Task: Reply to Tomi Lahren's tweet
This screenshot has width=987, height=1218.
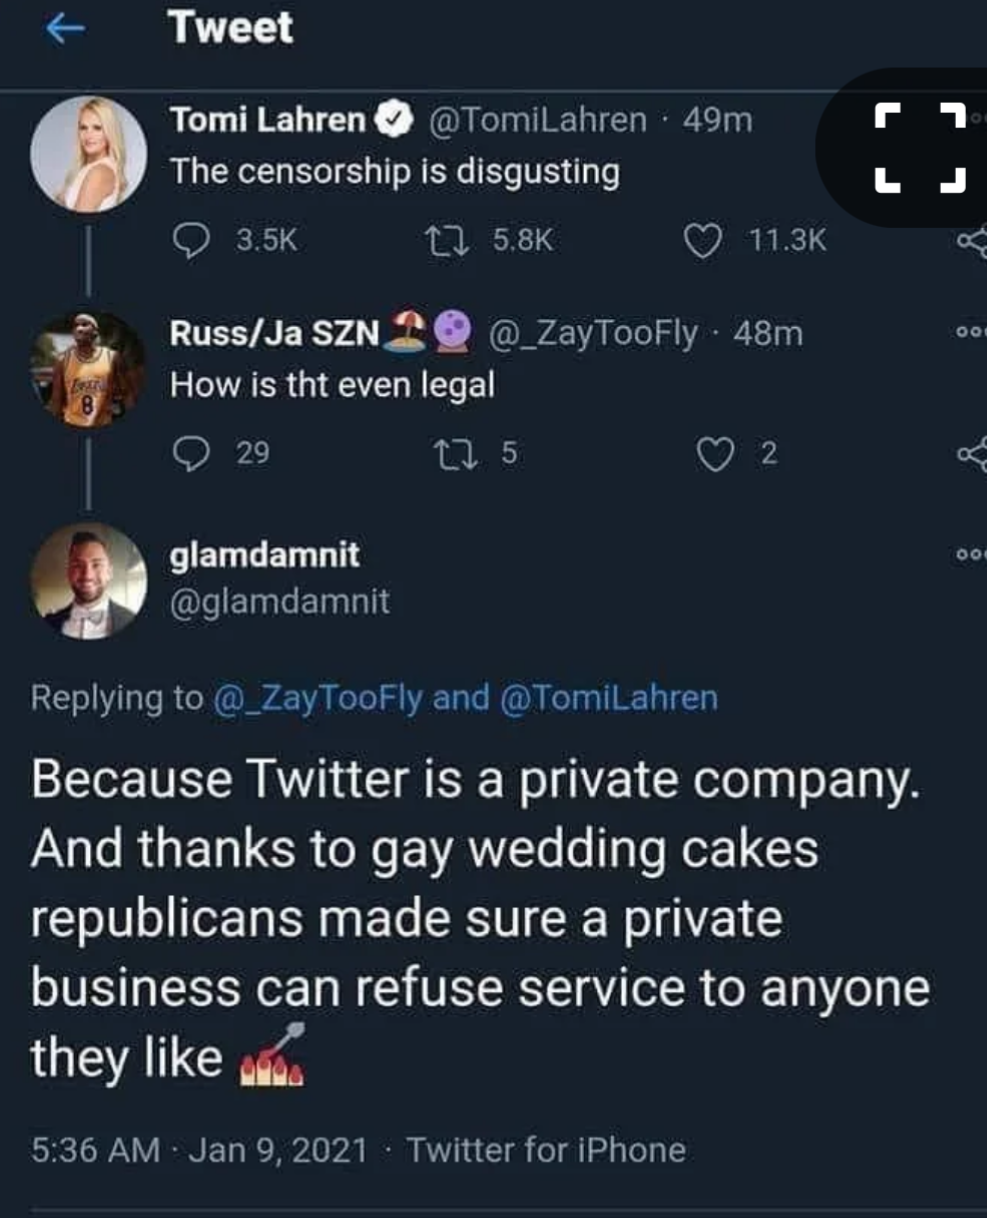Action: [193, 240]
